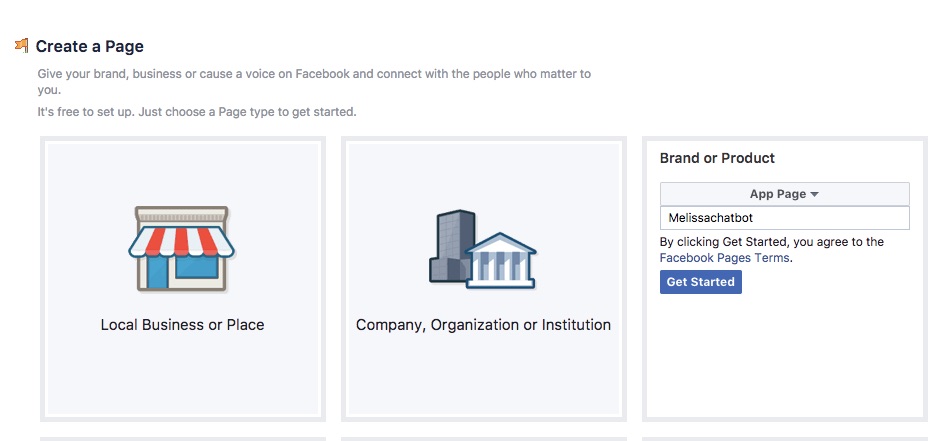Image resolution: width=948 pixels, height=441 pixels.
Task: Click the "Give your brand, business or cause" description
Action: [314, 82]
